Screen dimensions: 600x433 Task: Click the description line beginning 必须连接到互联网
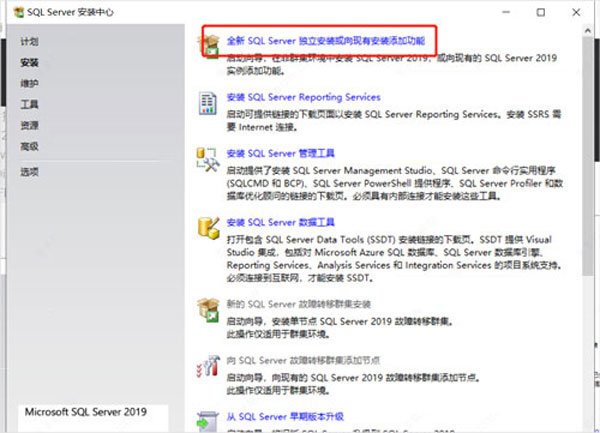tap(300, 278)
